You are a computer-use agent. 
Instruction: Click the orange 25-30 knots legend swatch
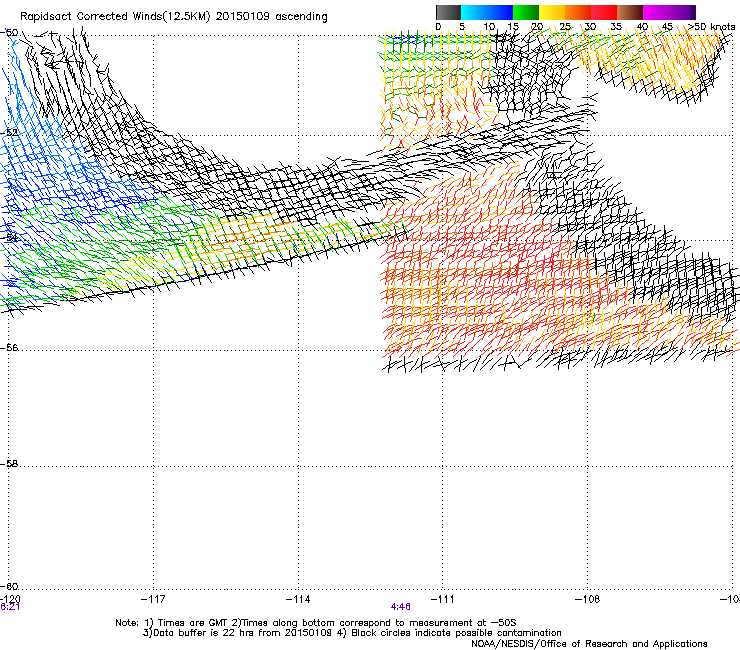tap(578, 12)
